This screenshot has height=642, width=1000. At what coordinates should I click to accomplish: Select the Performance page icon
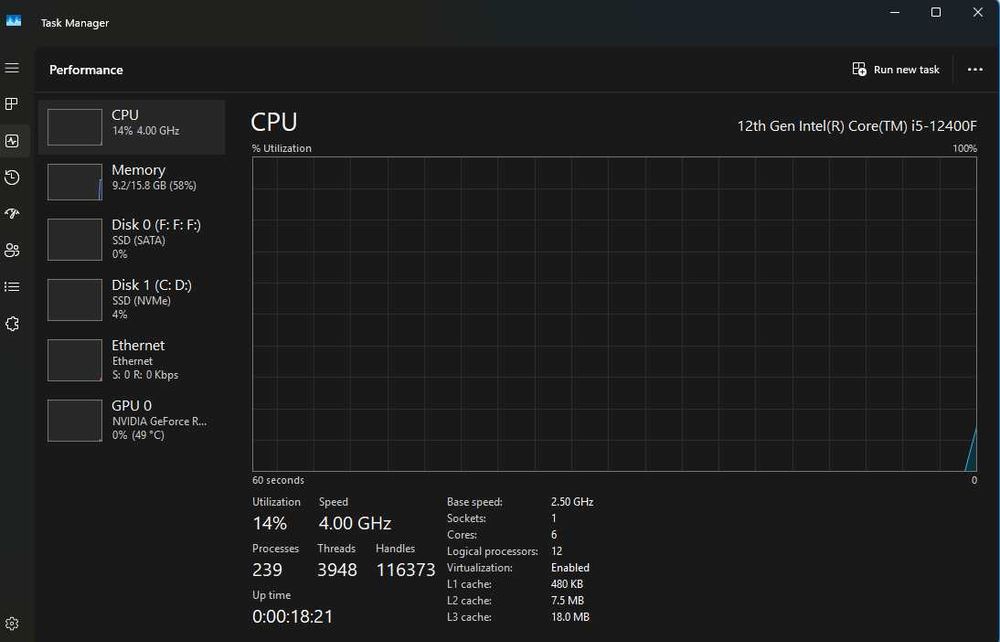point(12,141)
